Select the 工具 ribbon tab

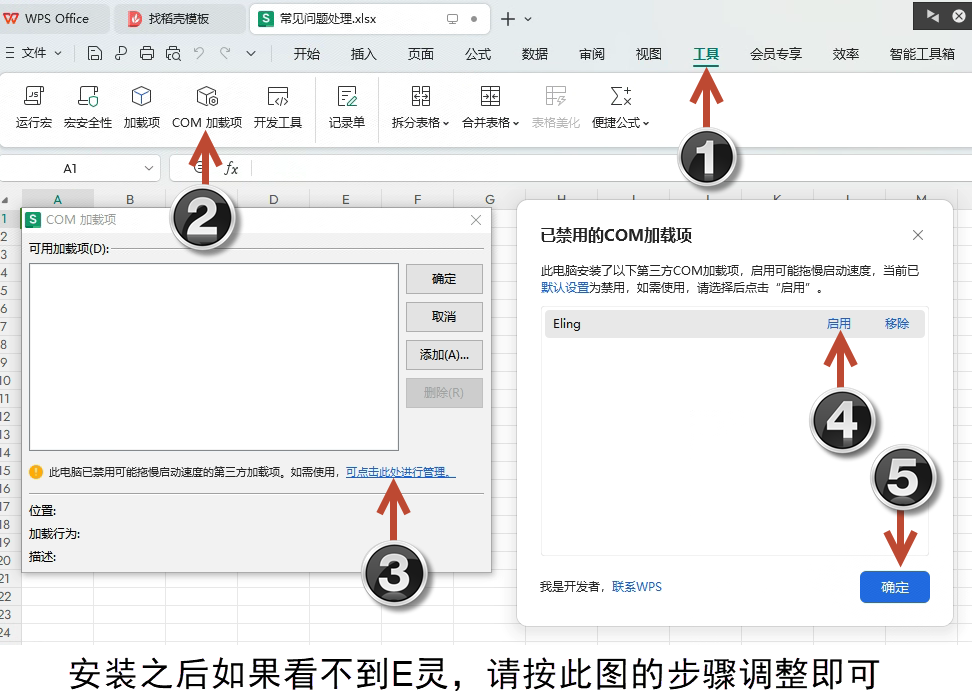coord(706,55)
